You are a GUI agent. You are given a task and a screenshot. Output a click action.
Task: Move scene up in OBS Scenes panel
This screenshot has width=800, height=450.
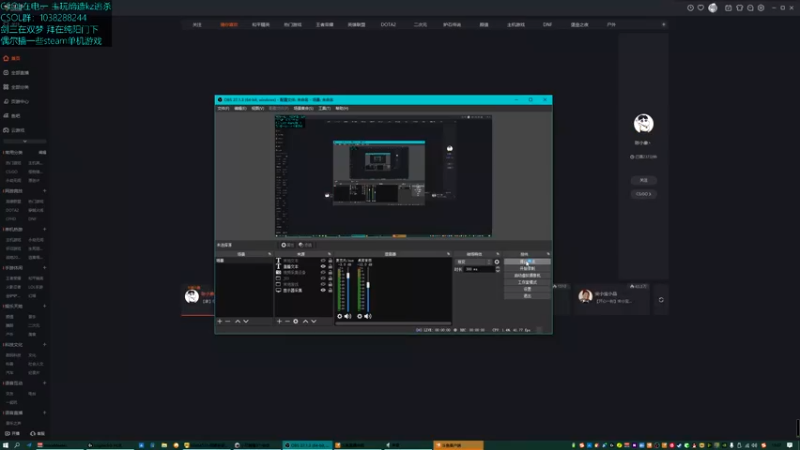237,321
